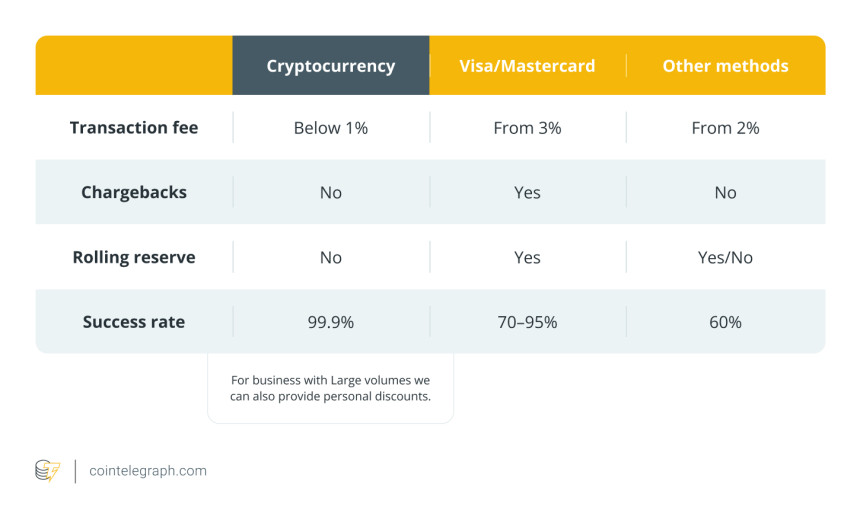
Task: Click No under Cryptocurrency rolling reserve
Action: [331, 257]
